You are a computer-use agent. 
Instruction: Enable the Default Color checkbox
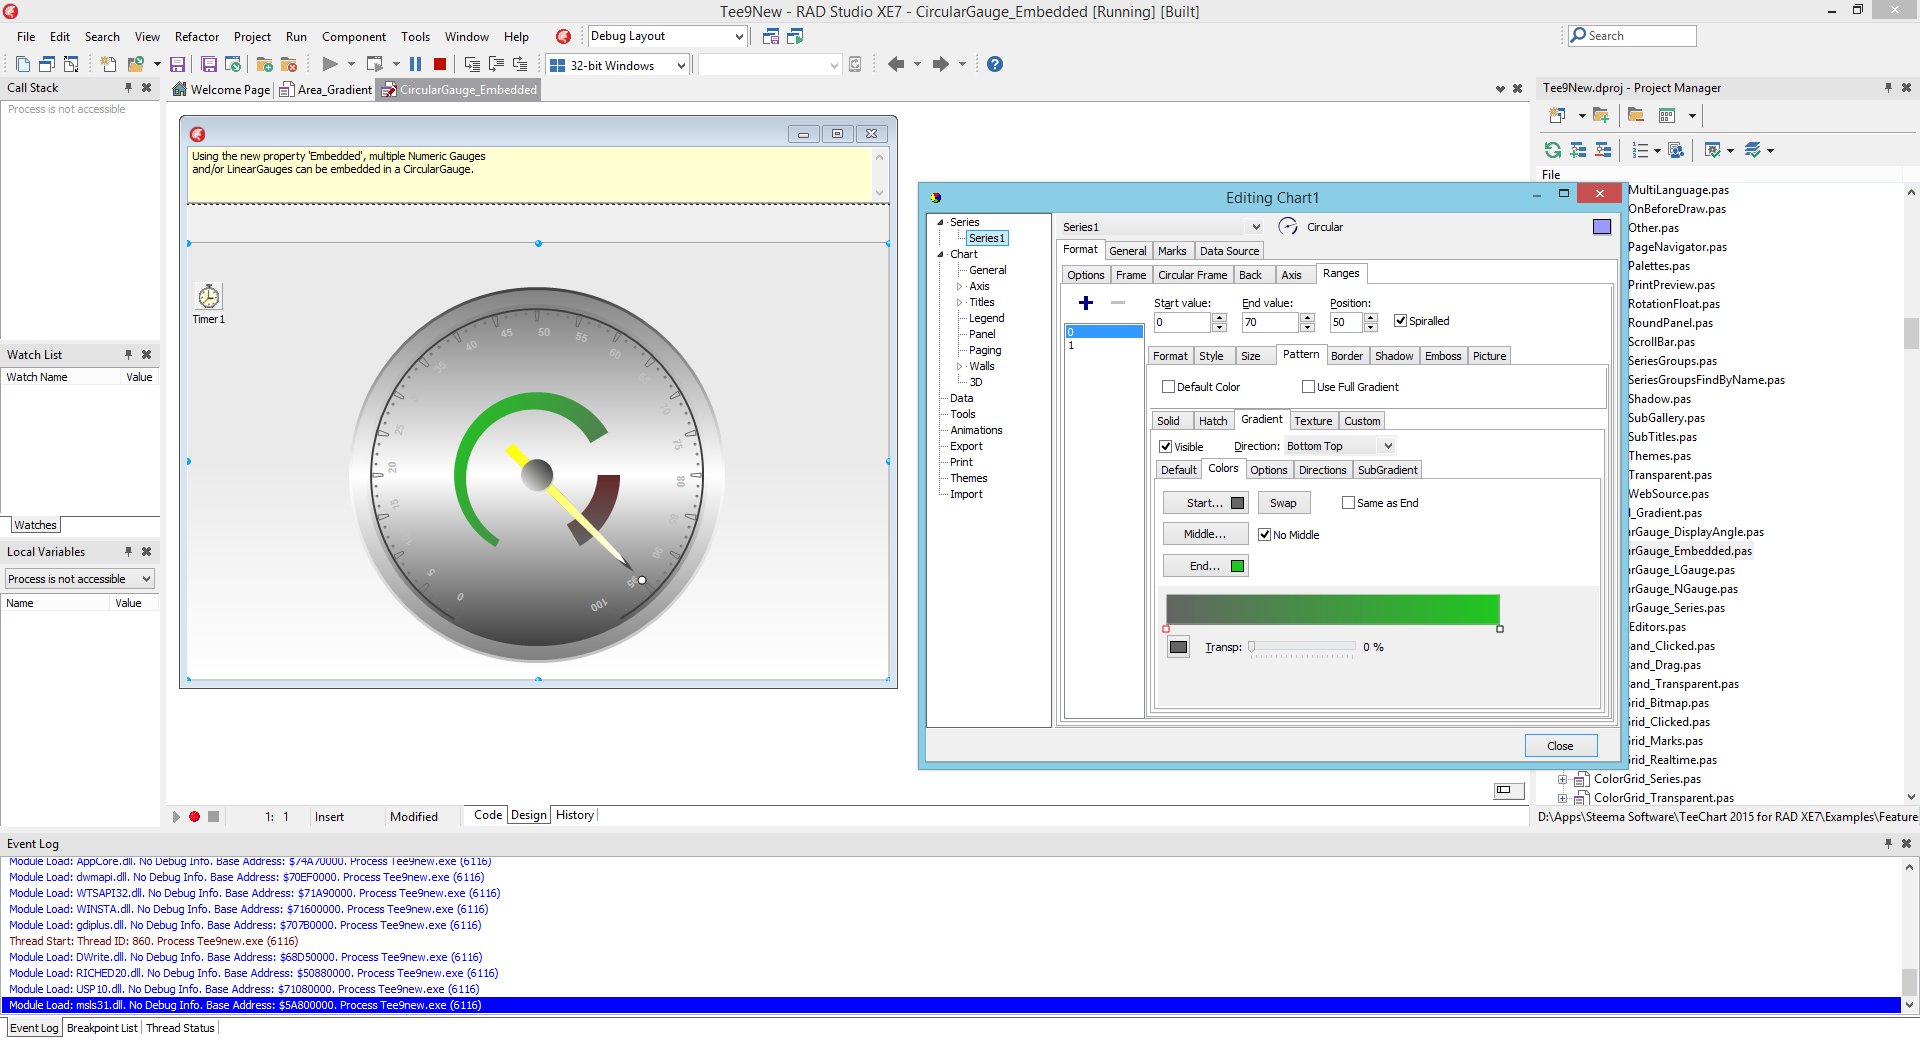point(1167,386)
